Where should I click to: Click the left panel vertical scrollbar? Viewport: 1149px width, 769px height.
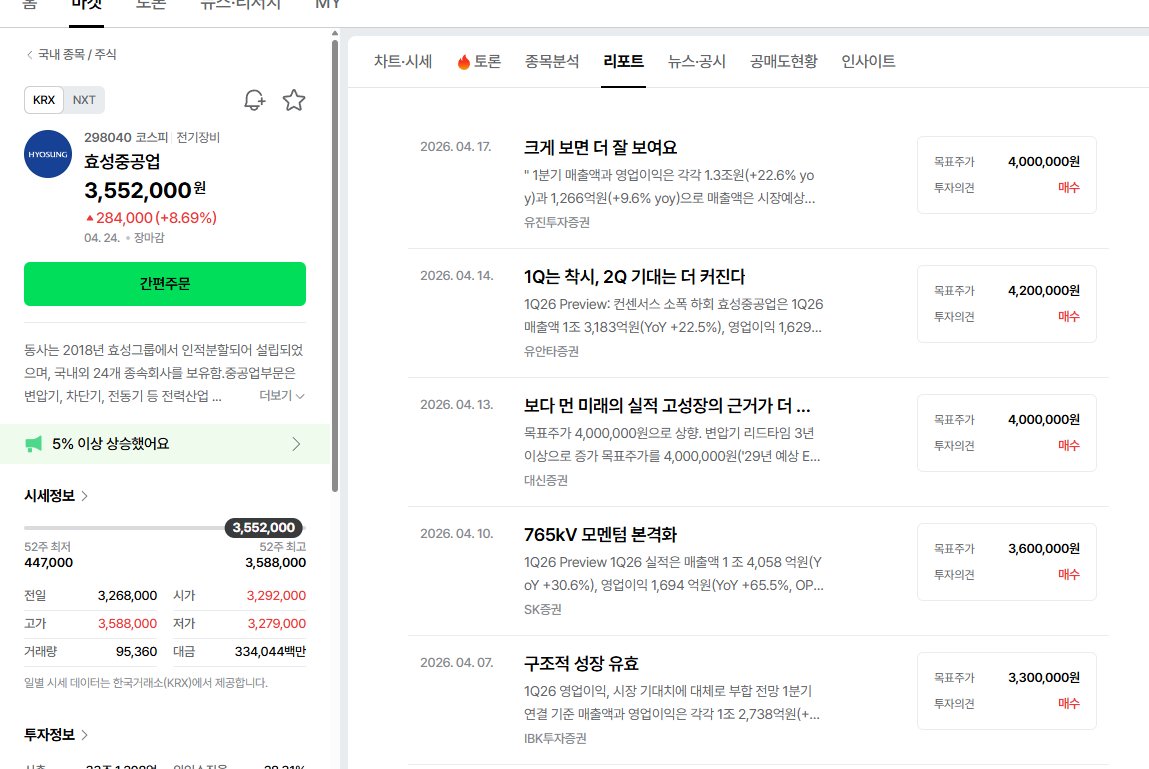click(x=335, y=264)
